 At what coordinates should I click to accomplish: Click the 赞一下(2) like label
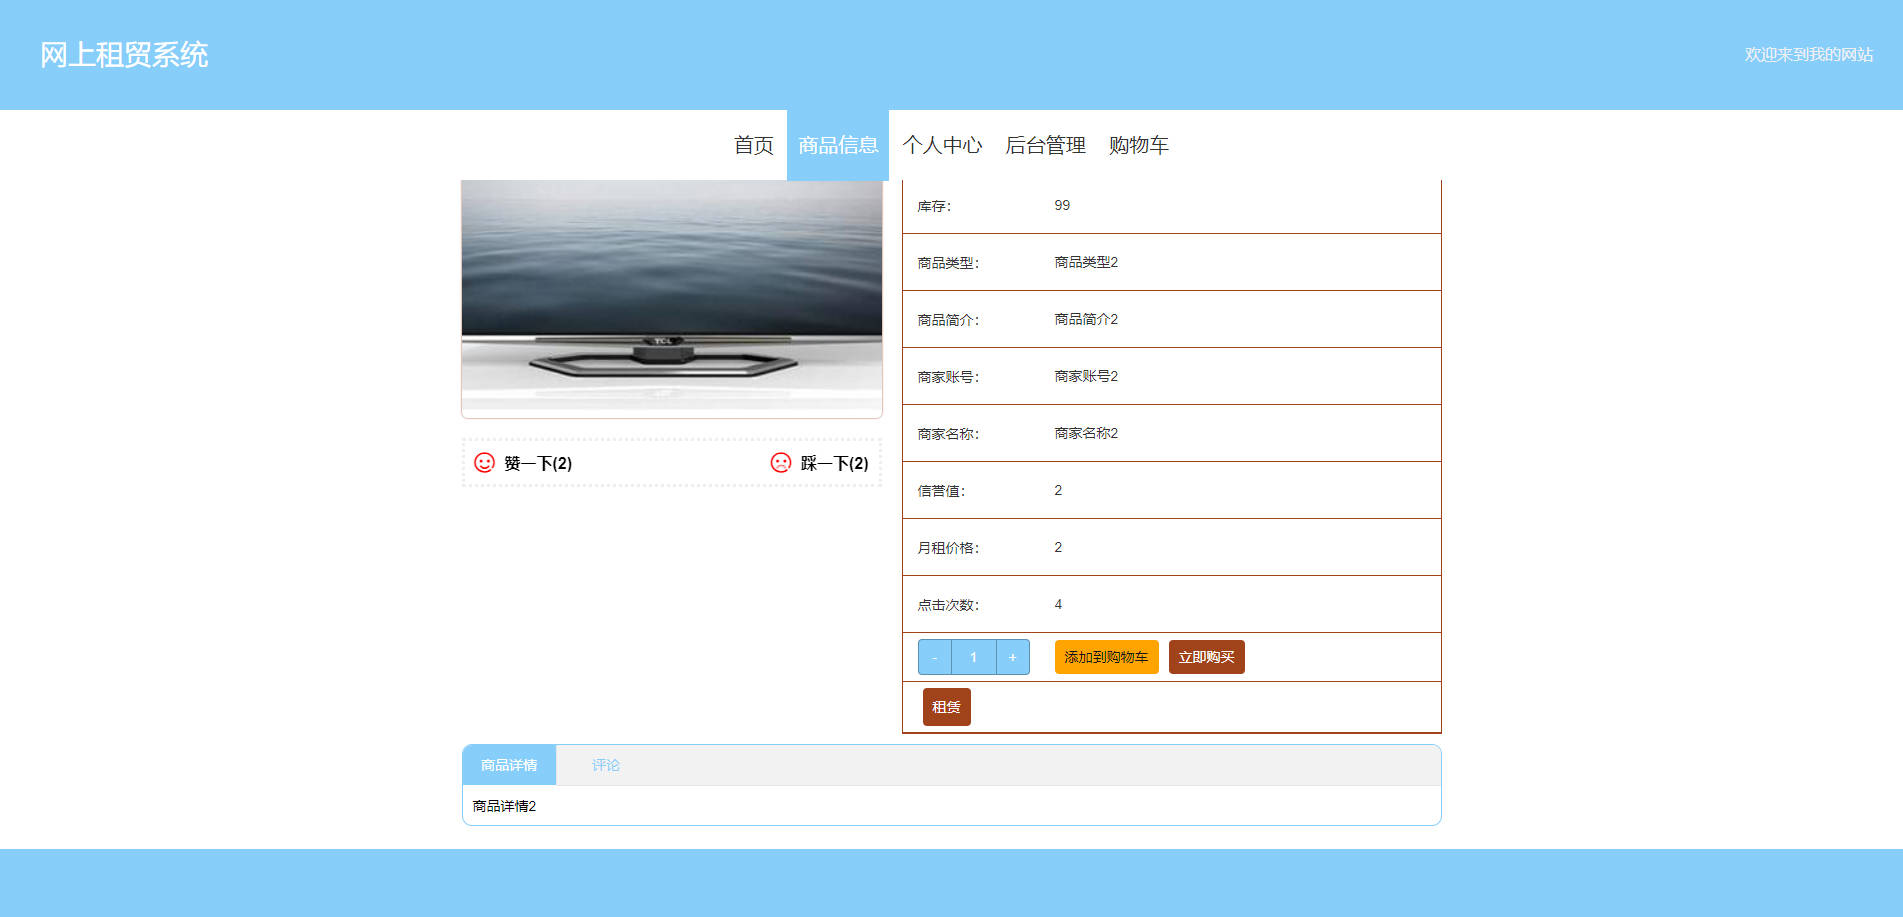538,463
